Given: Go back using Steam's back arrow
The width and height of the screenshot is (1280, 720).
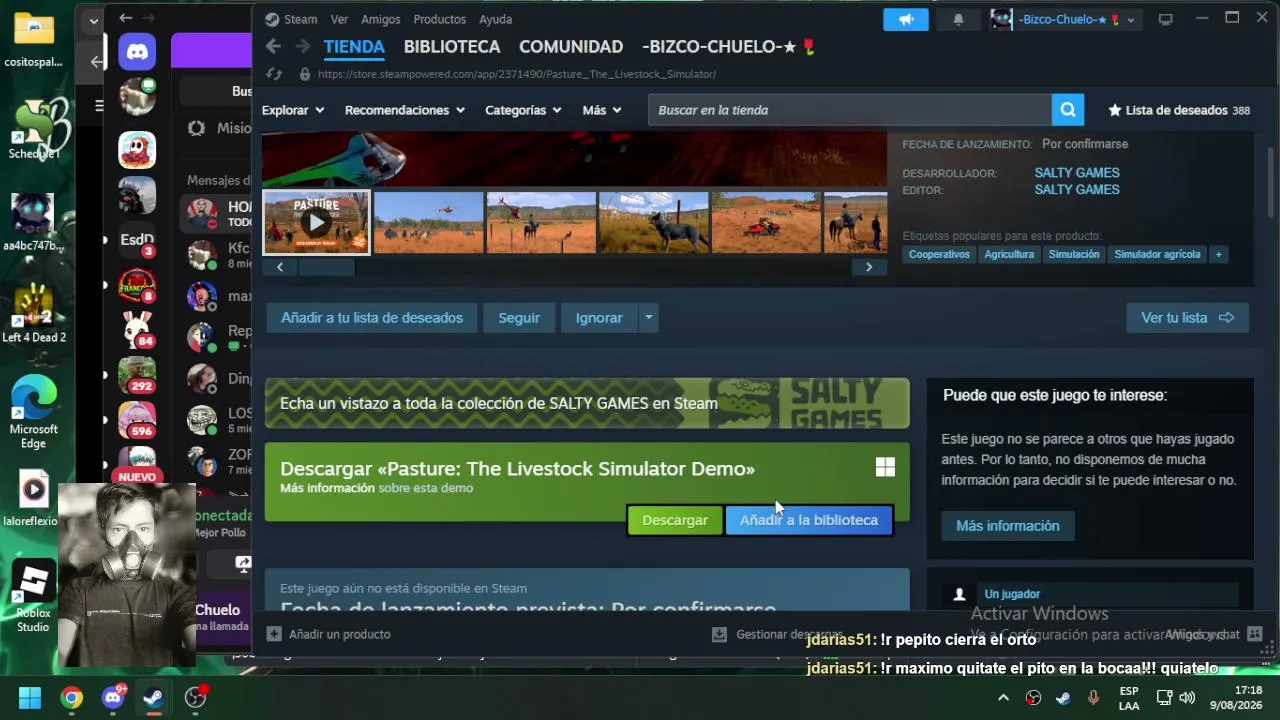Looking at the screenshot, I should (273, 47).
